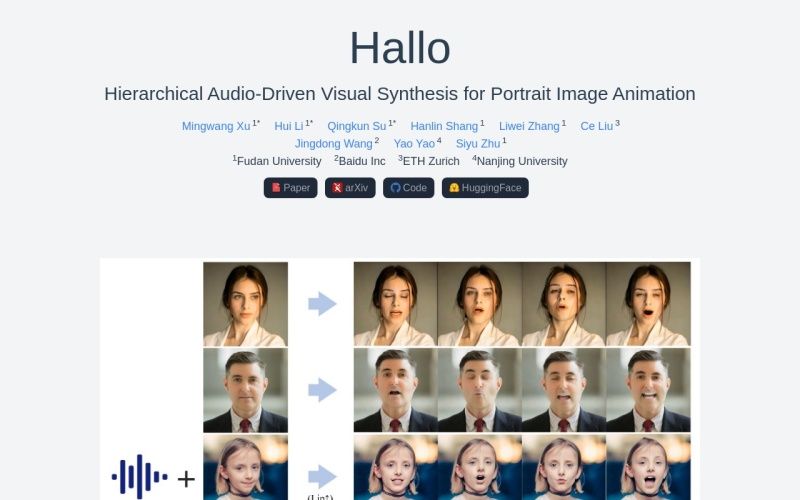This screenshot has height=500, width=800.
Task: Click last animated frame of suited man
Action: [x=648, y=390]
